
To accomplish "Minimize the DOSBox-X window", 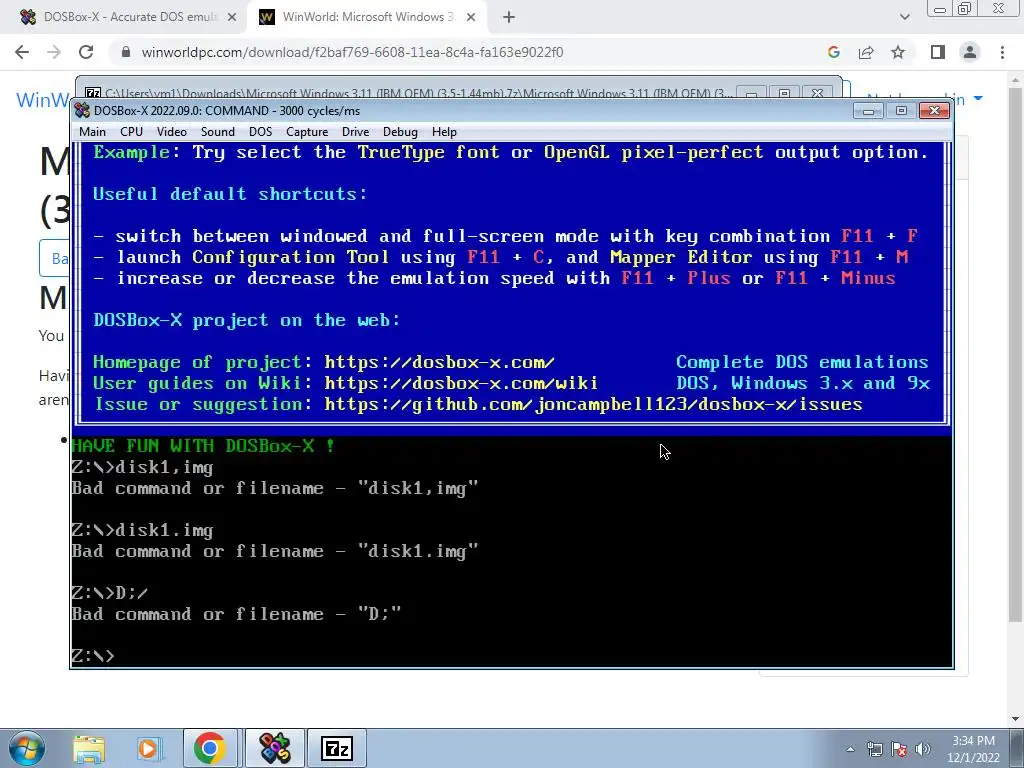I will point(868,111).
